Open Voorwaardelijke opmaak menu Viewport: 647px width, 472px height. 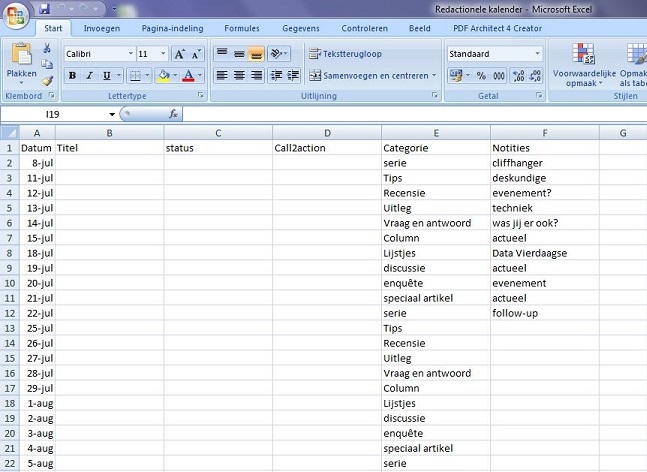(x=584, y=64)
